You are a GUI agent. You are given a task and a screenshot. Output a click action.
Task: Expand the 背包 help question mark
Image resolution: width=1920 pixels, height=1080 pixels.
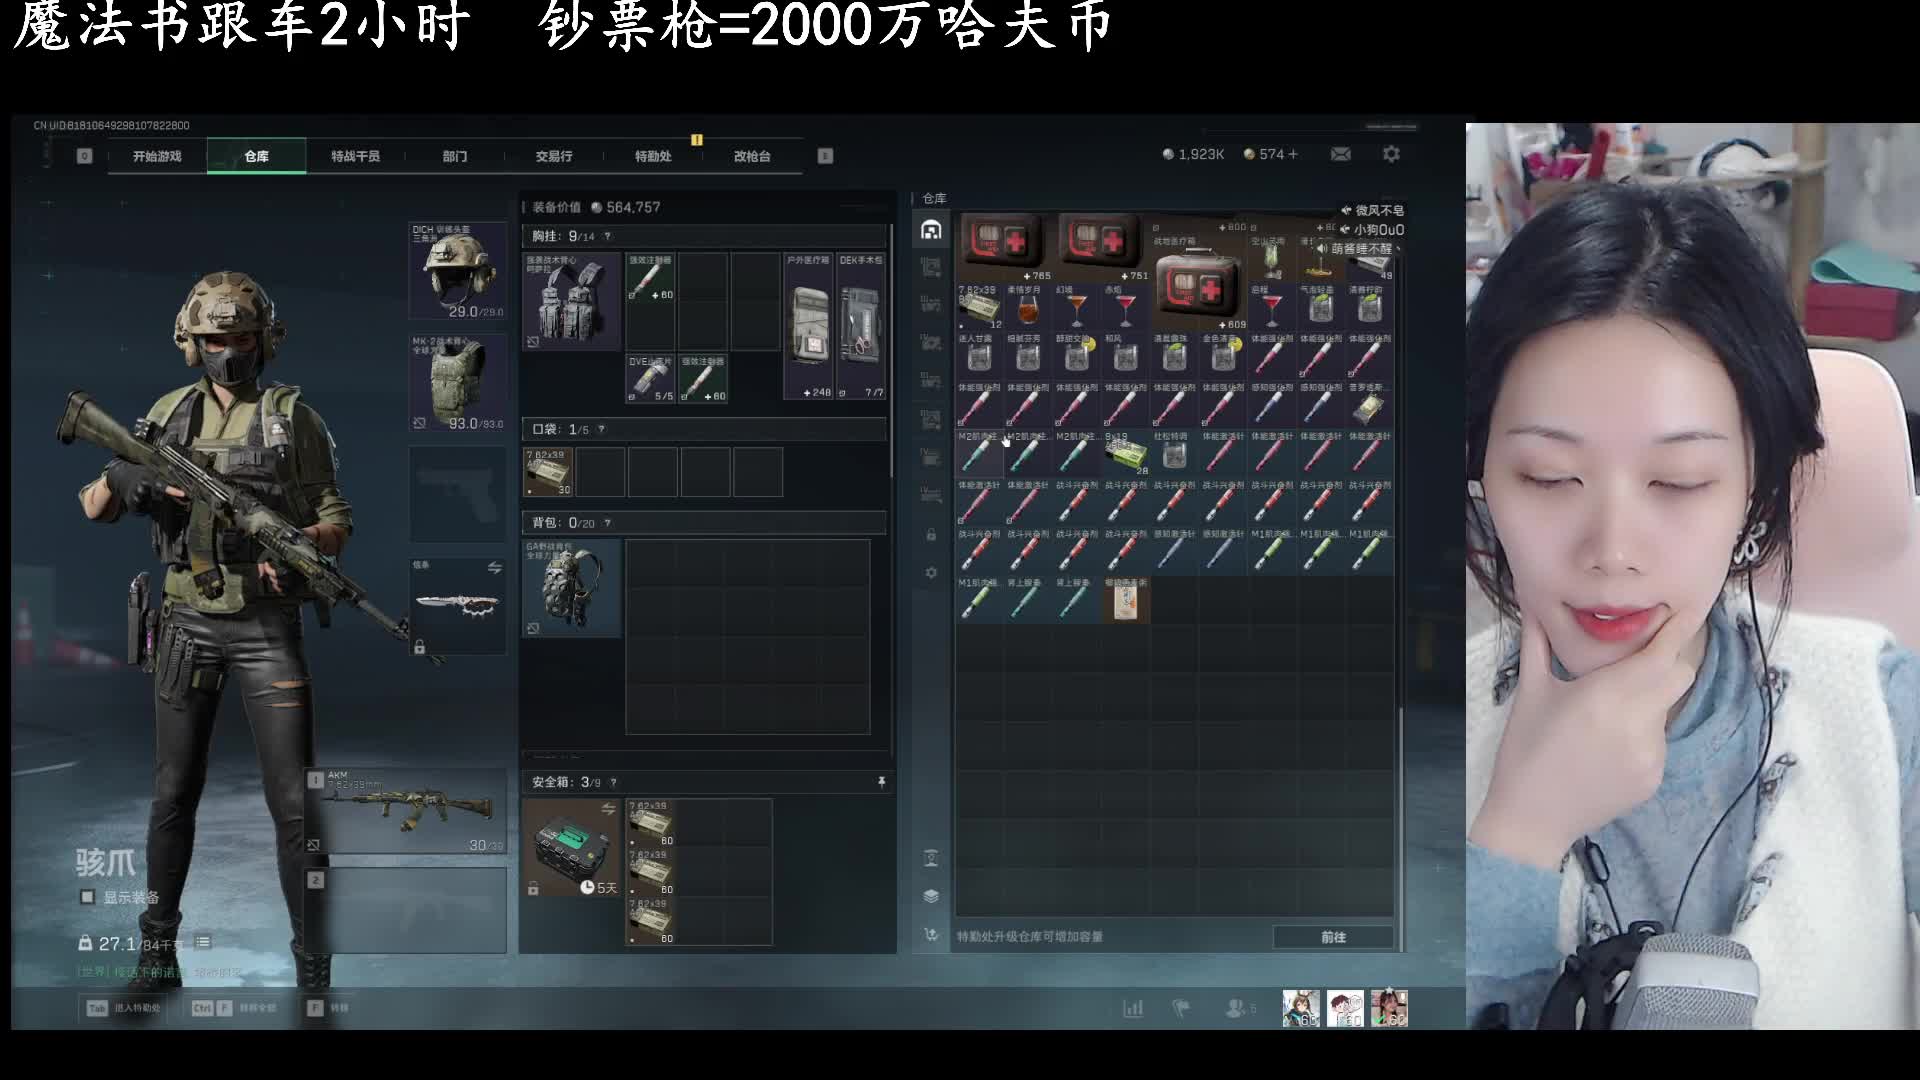pyautogui.click(x=608, y=523)
